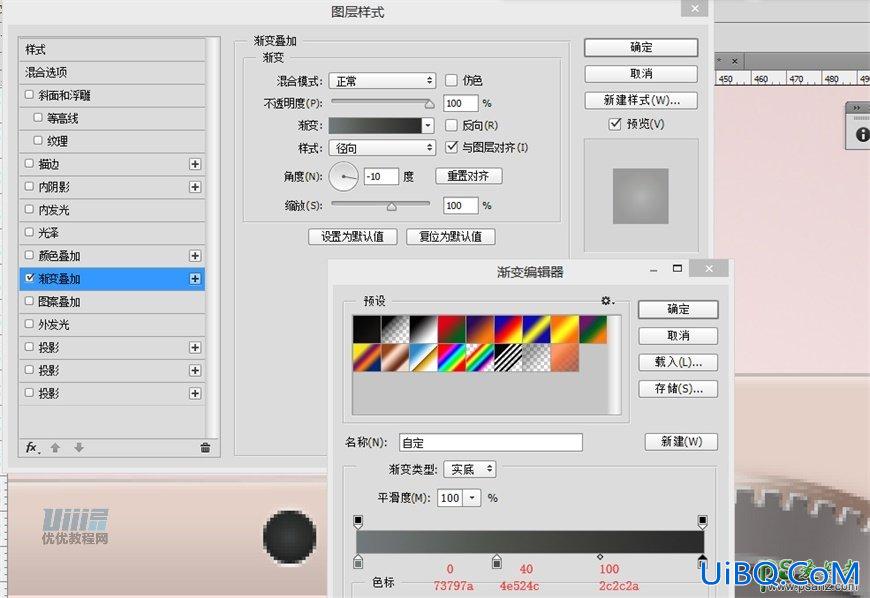
Task: Click the midpoint diamond below gradient bar
Action: pyautogui.click(x=600, y=556)
